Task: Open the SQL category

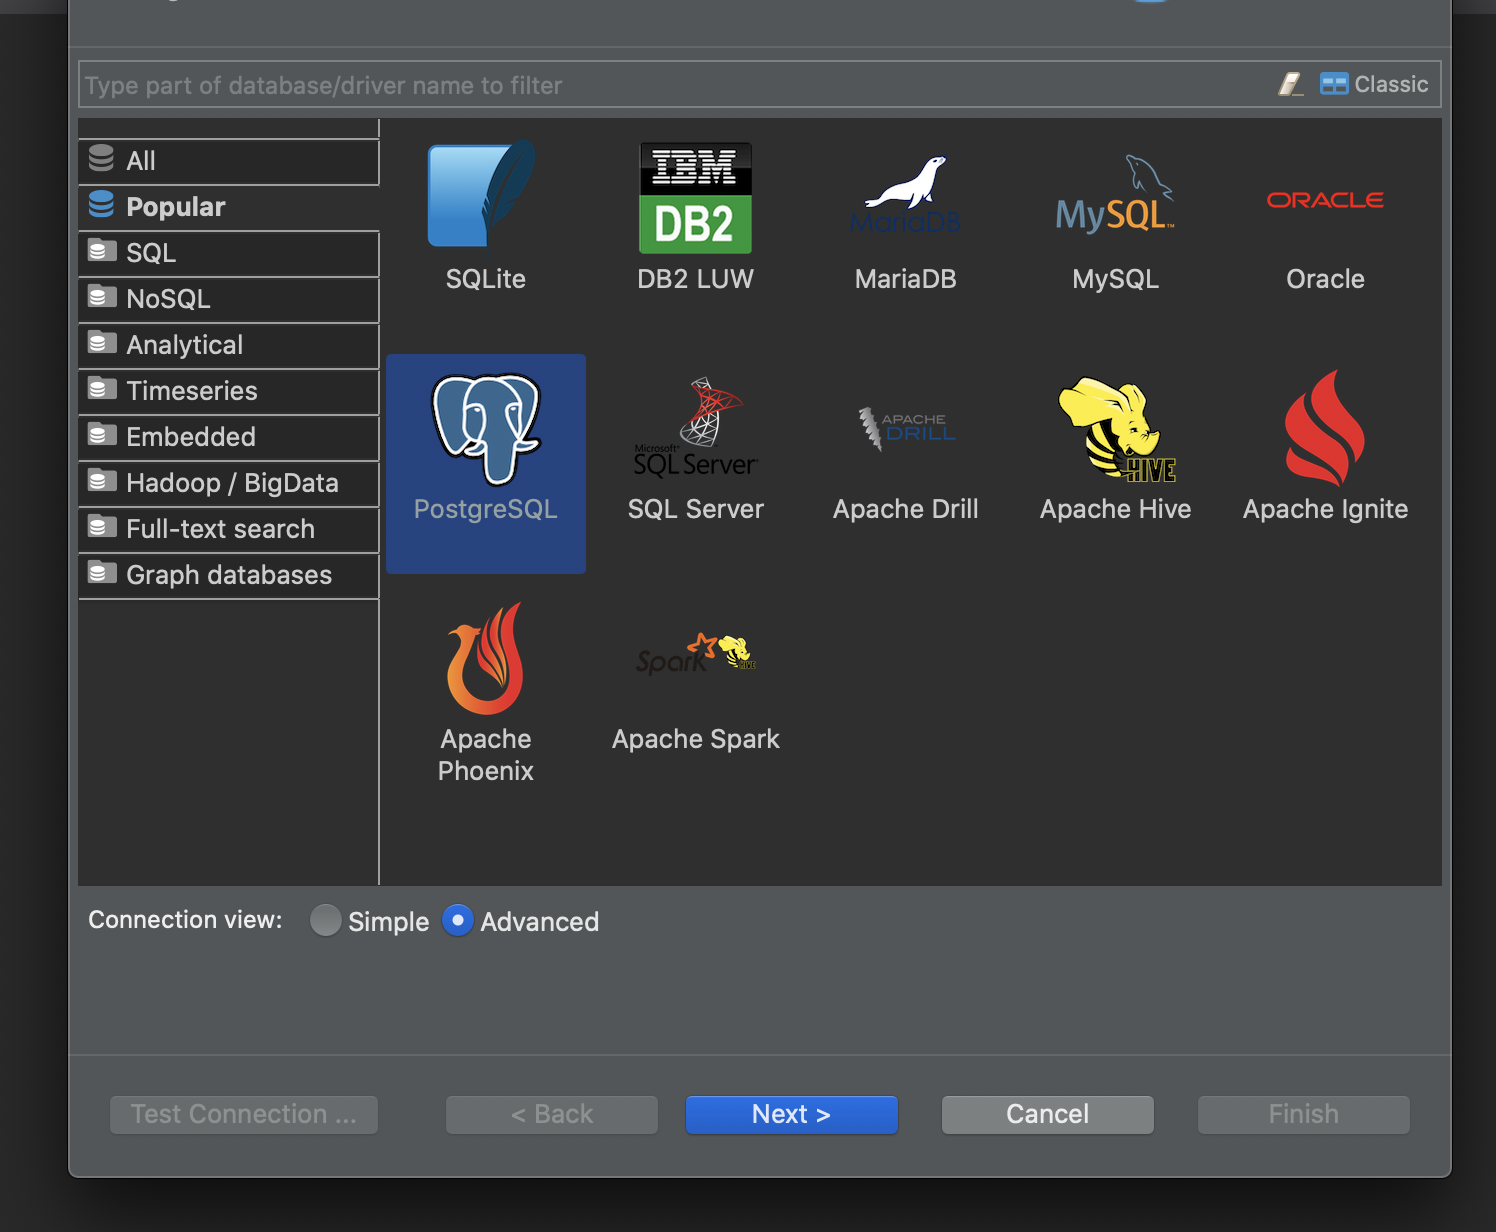Action: coord(229,253)
